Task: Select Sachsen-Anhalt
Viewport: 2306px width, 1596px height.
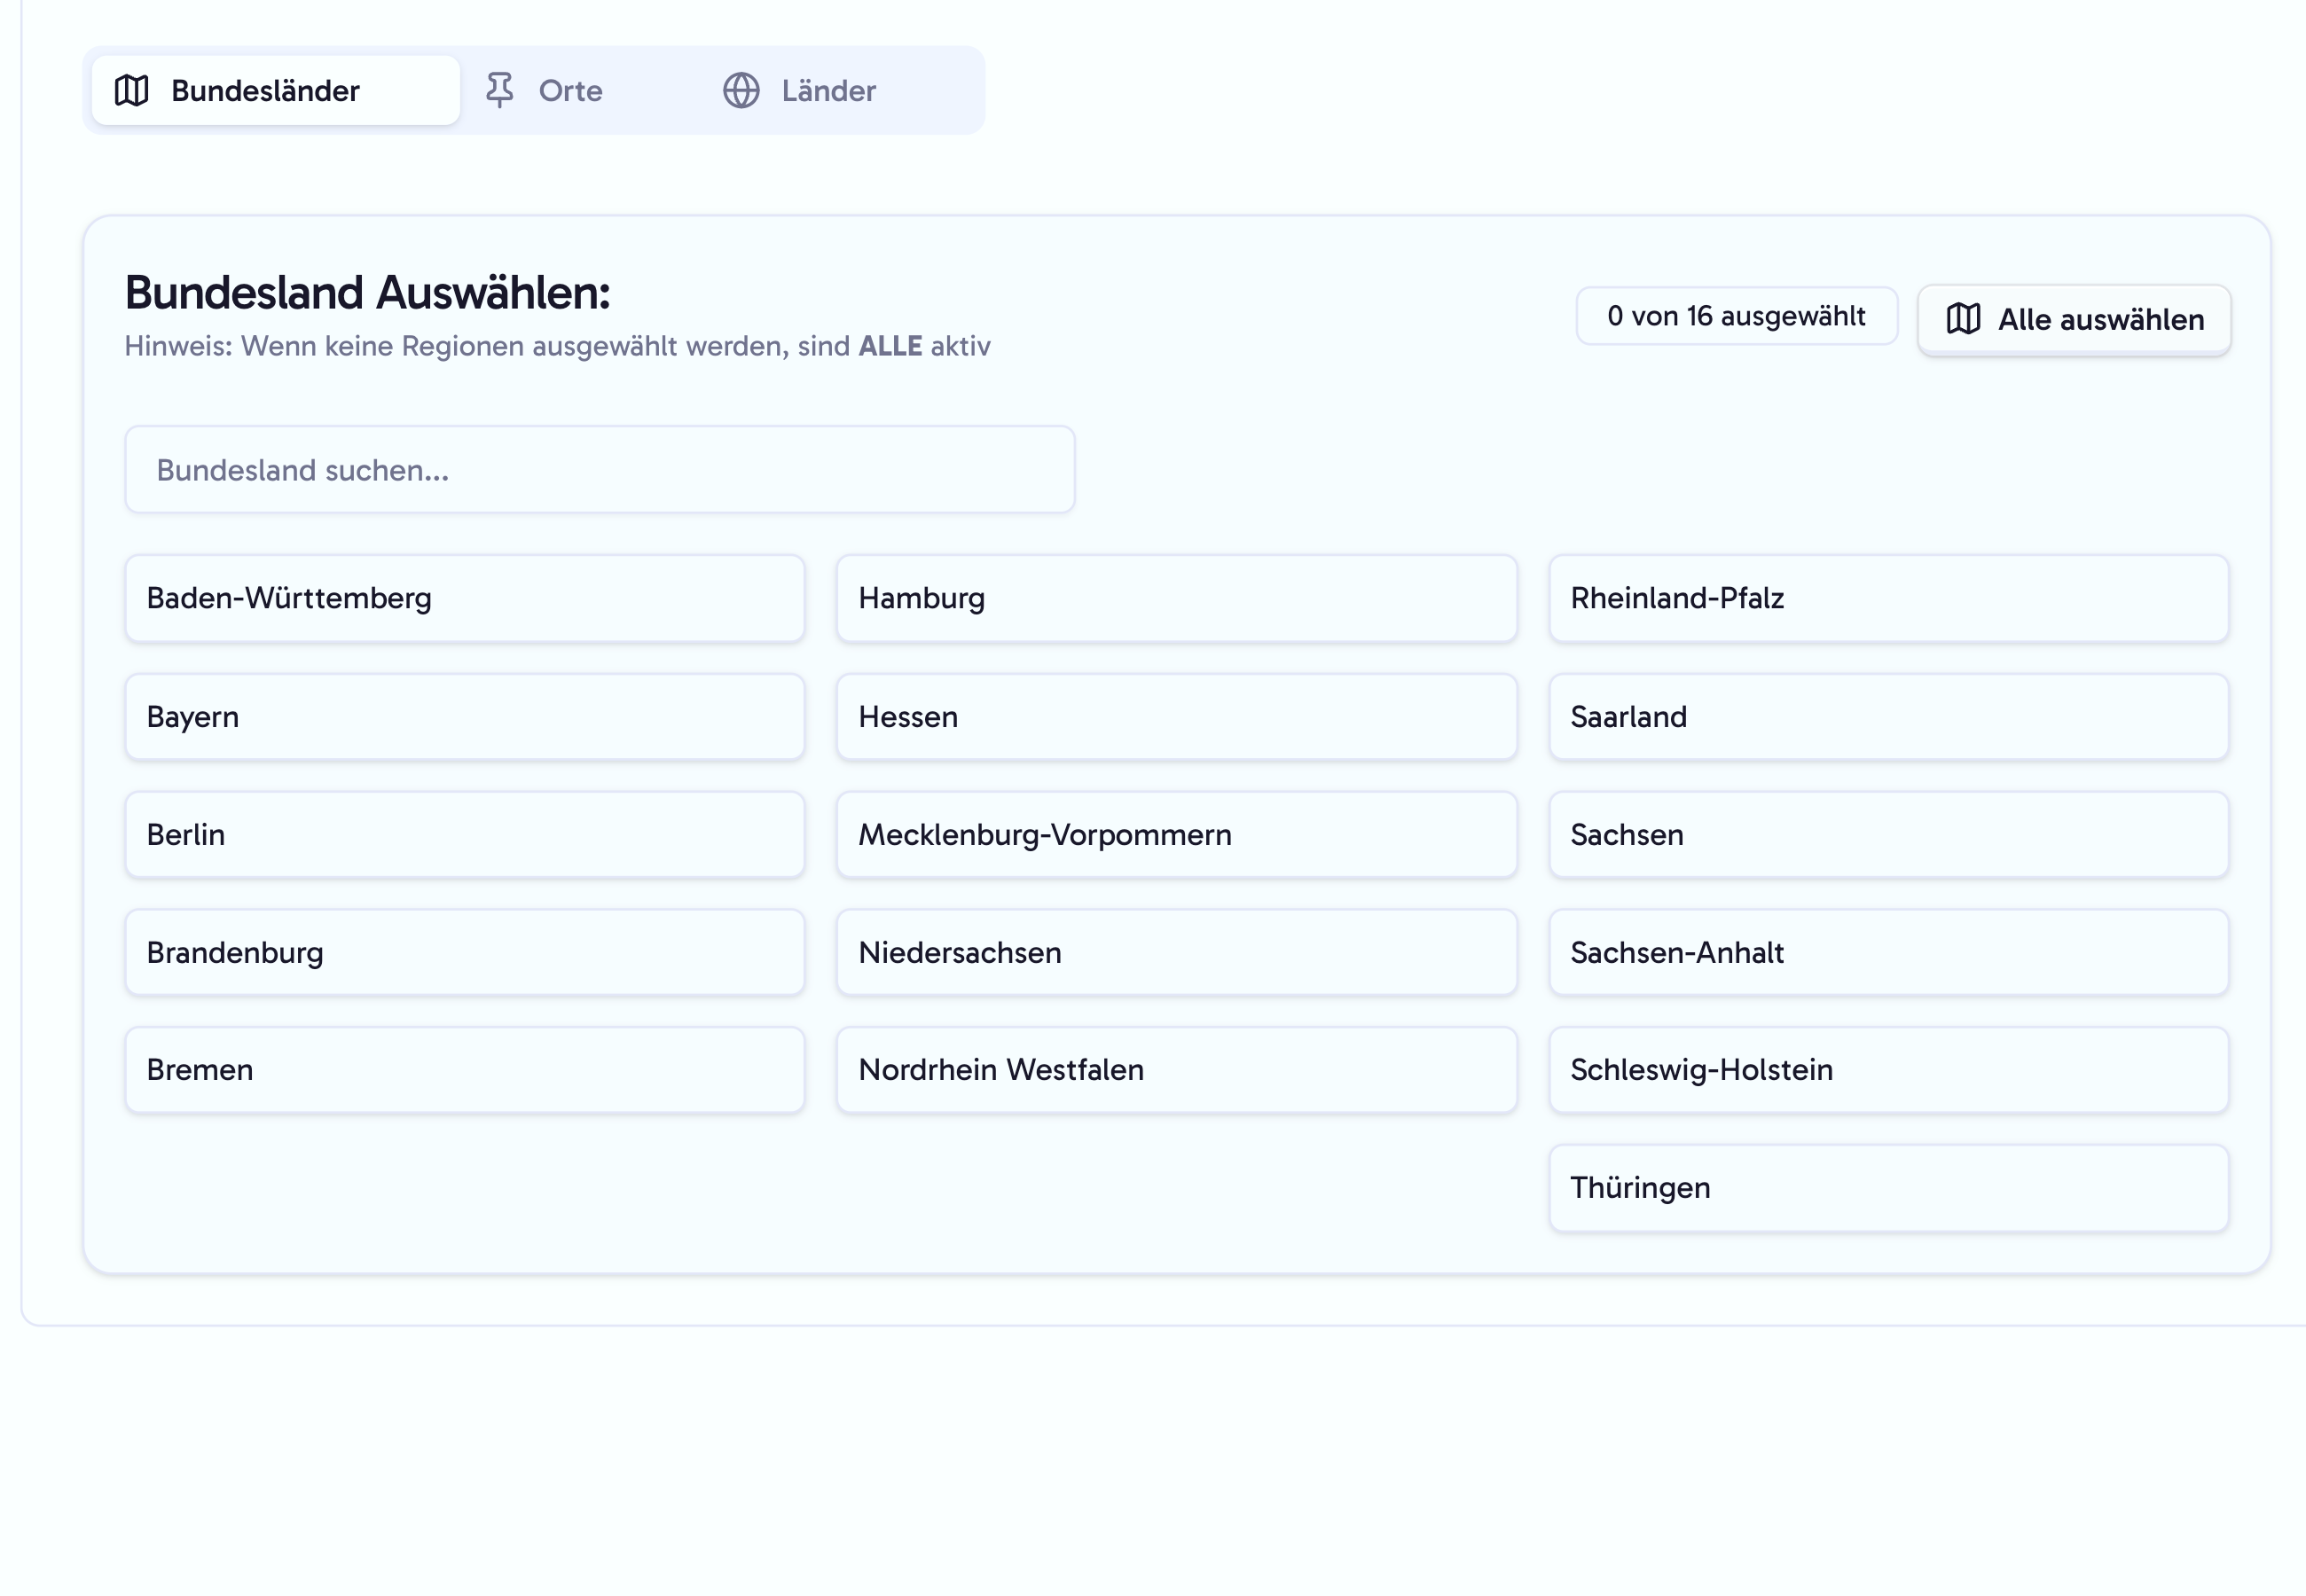Action: pos(1889,953)
